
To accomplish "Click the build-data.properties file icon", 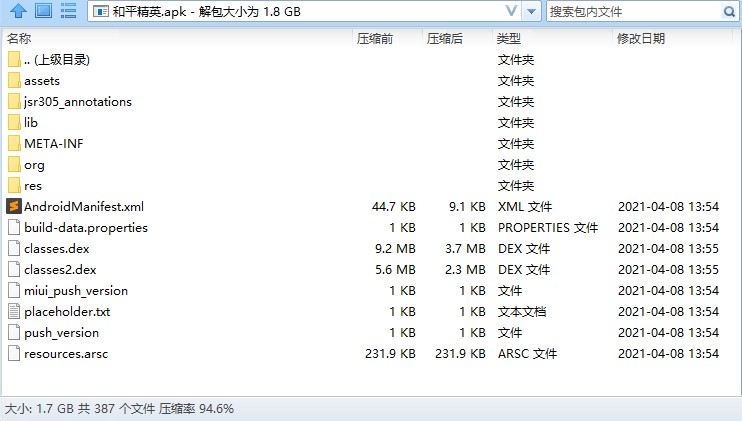I will click(14, 228).
